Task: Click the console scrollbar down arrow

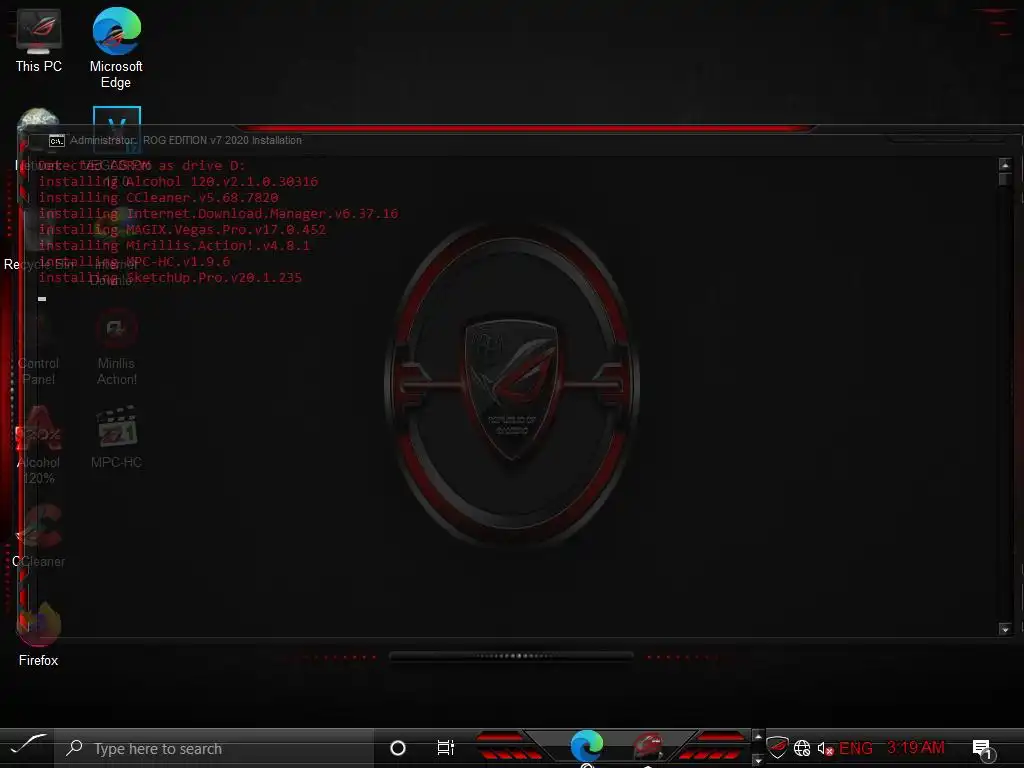Action: point(1005,630)
